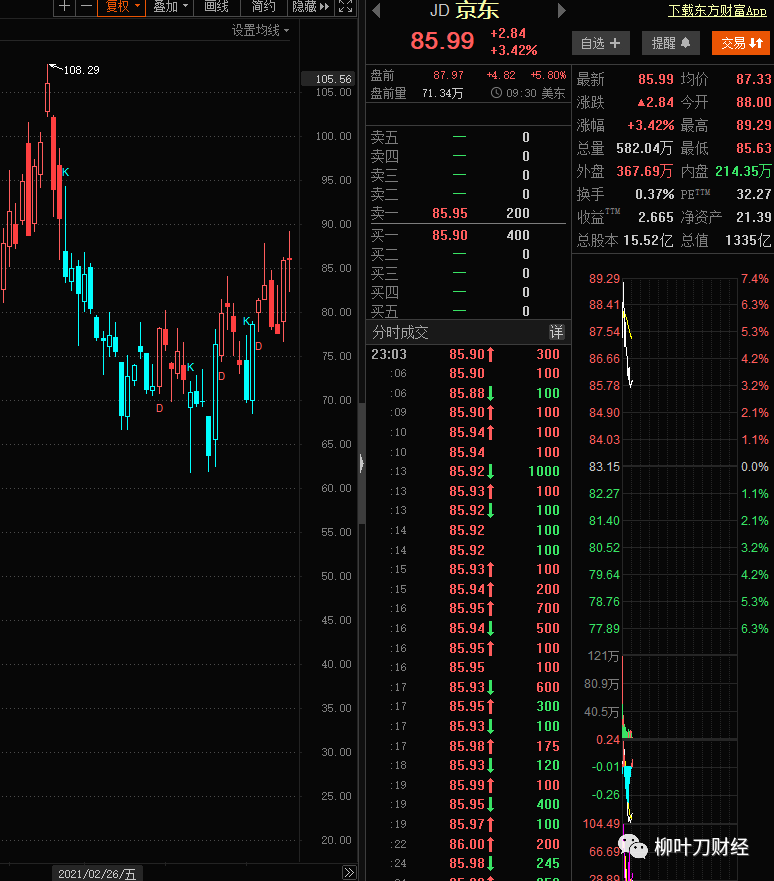The width and height of the screenshot is (774, 881).
Task: Open the 设置均线 dropdown
Action: click(260, 30)
